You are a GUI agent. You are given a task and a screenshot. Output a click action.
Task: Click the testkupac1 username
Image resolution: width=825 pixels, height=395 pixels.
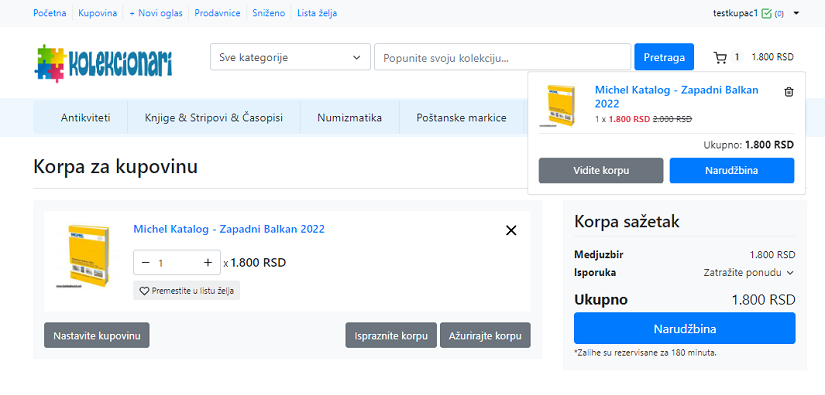click(735, 14)
